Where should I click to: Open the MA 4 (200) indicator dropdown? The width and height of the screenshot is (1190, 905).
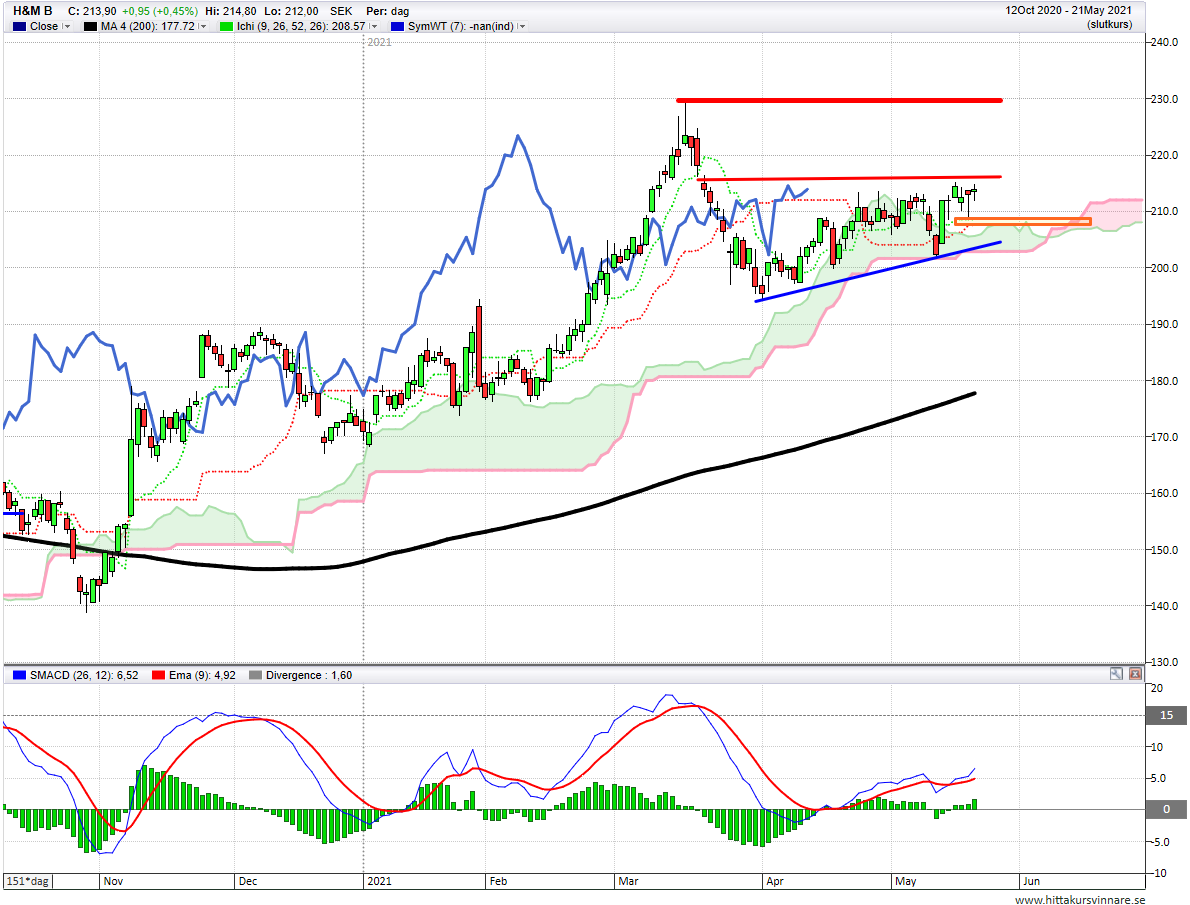(x=203, y=27)
